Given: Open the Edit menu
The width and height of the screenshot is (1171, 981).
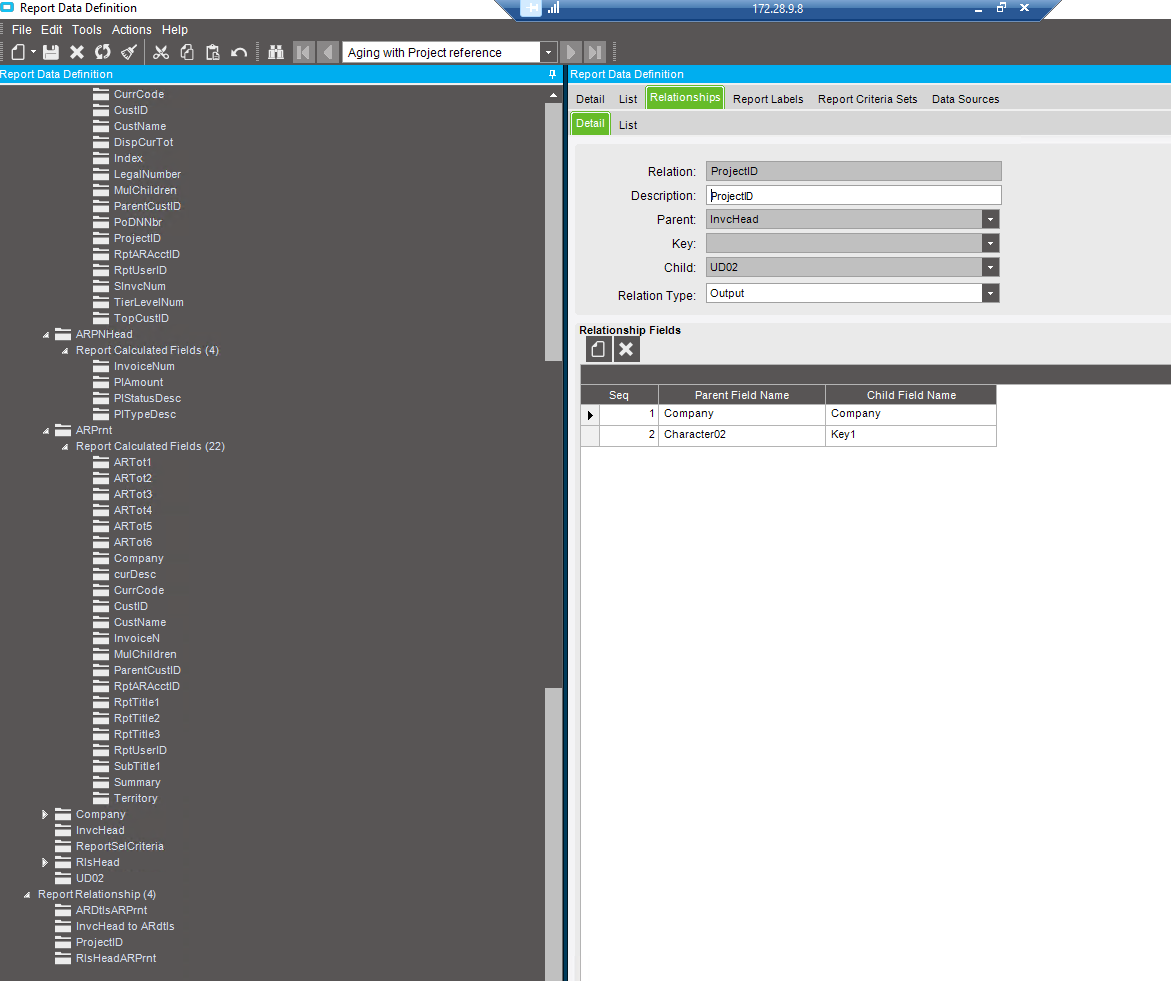Looking at the screenshot, I should tap(52, 30).
